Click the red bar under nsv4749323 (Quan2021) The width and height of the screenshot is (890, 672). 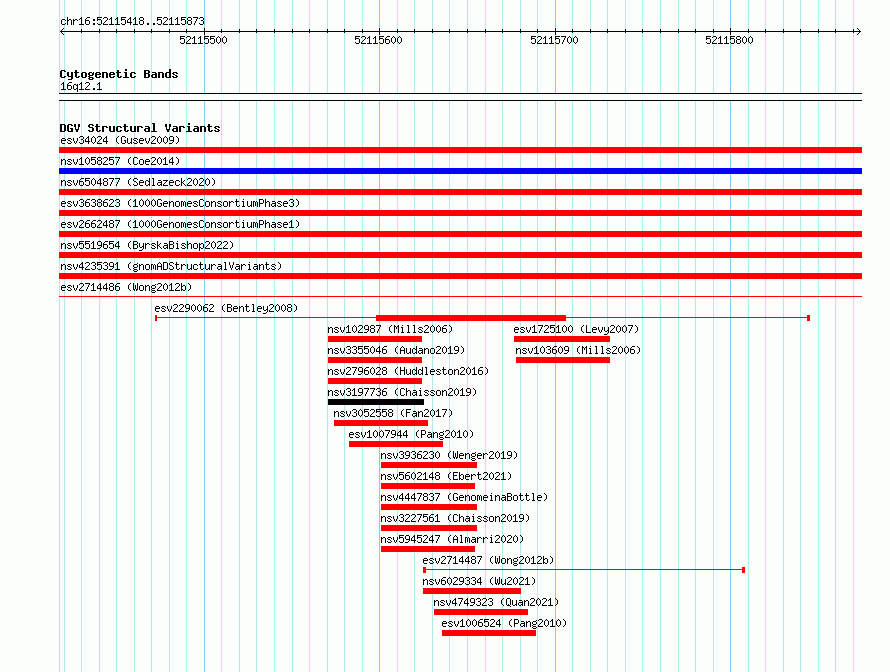[x=481, y=612]
